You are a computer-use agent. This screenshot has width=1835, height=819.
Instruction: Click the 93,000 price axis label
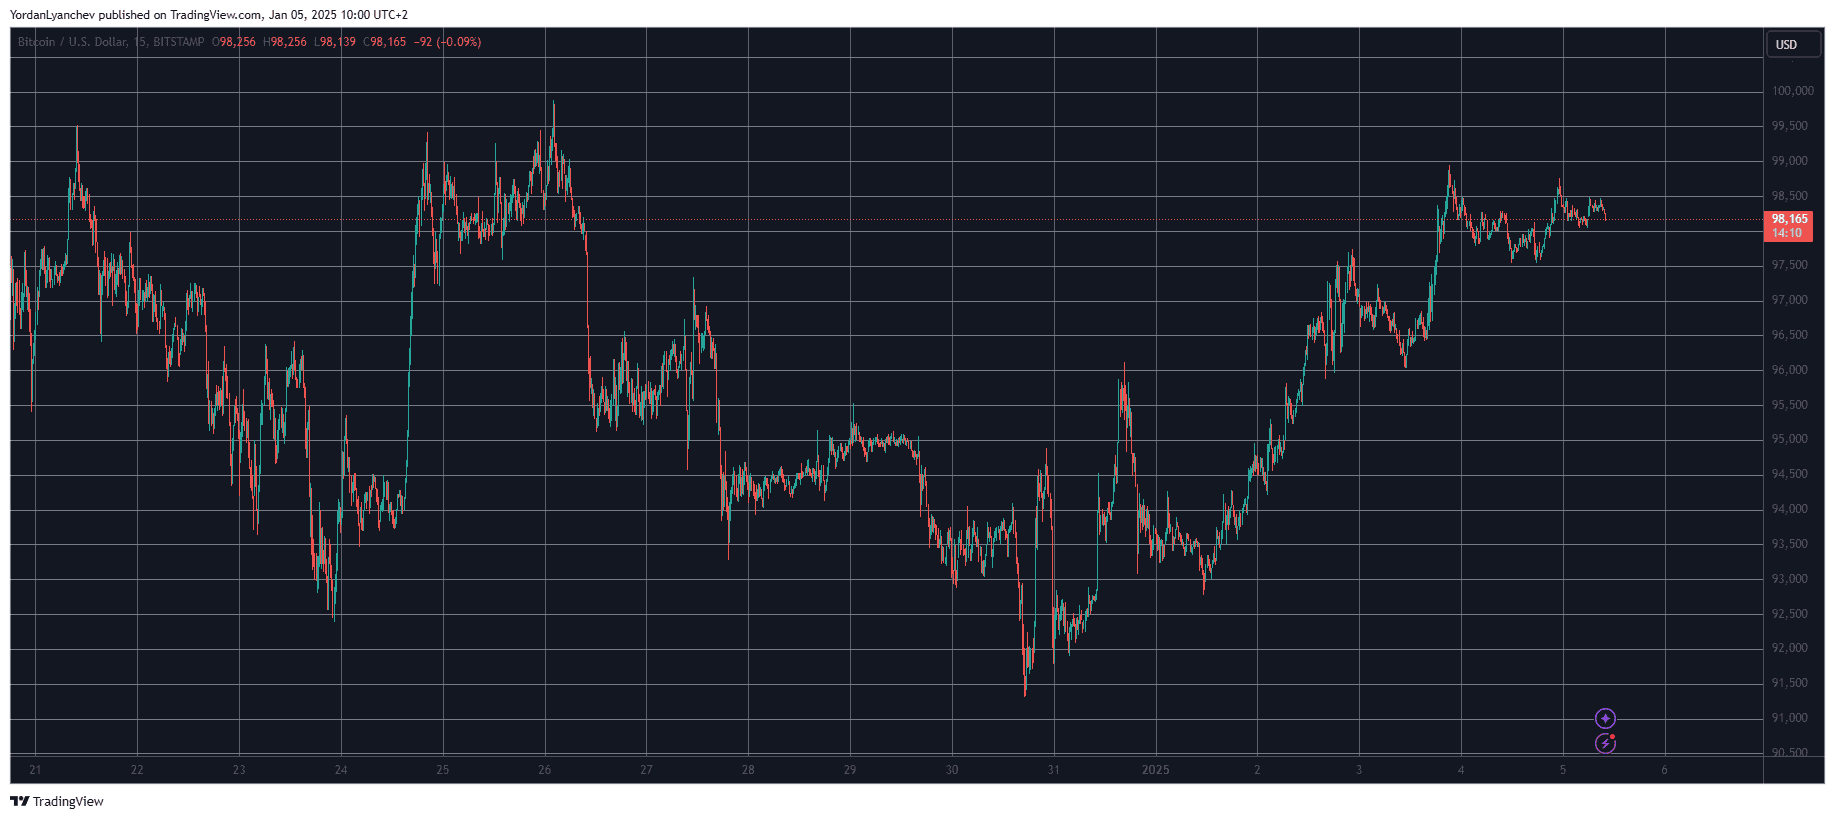click(1789, 579)
